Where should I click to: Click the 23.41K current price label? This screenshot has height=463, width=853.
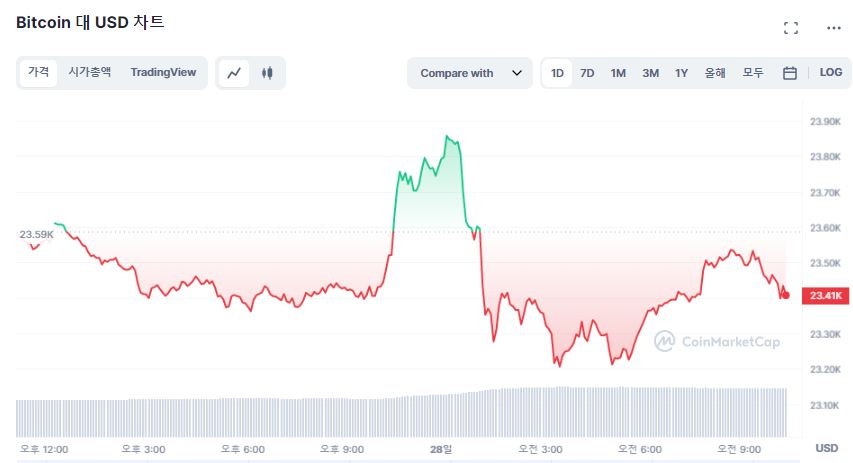coord(828,296)
